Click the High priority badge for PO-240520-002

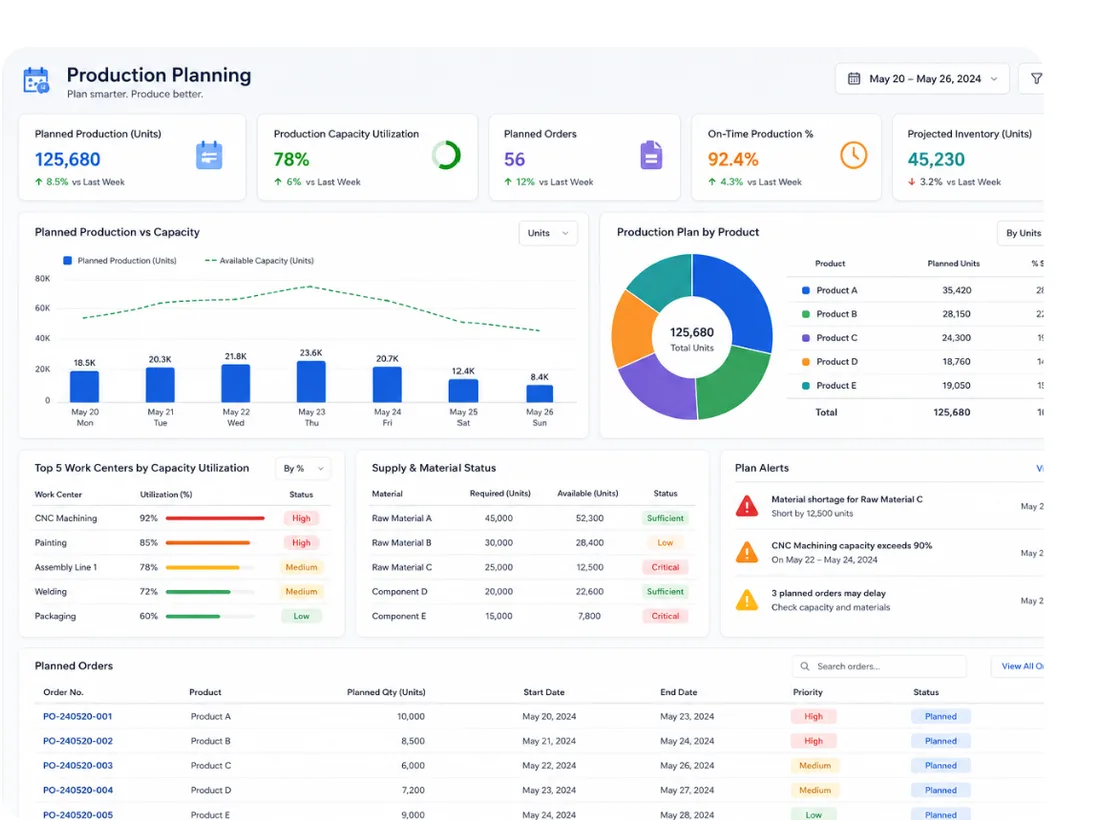(x=814, y=741)
